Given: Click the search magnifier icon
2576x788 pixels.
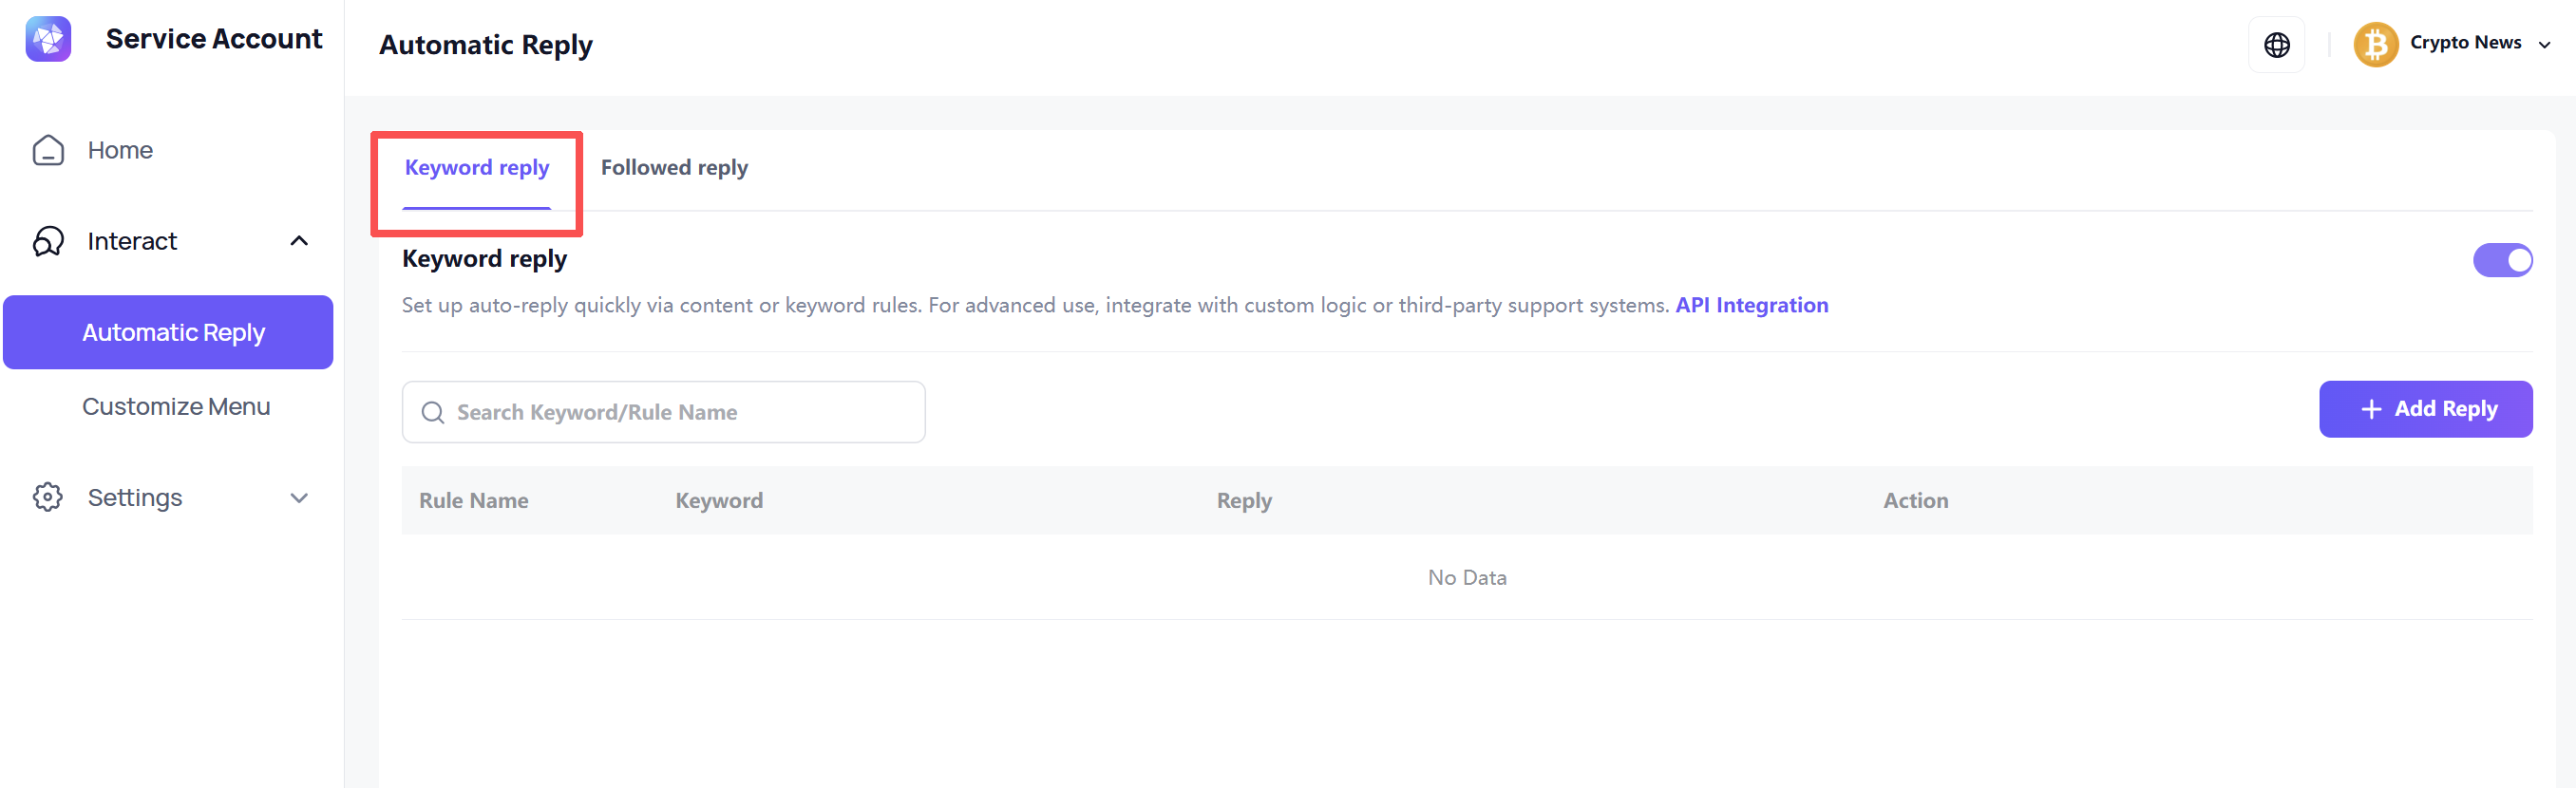Looking at the screenshot, I should pos(432,412).
